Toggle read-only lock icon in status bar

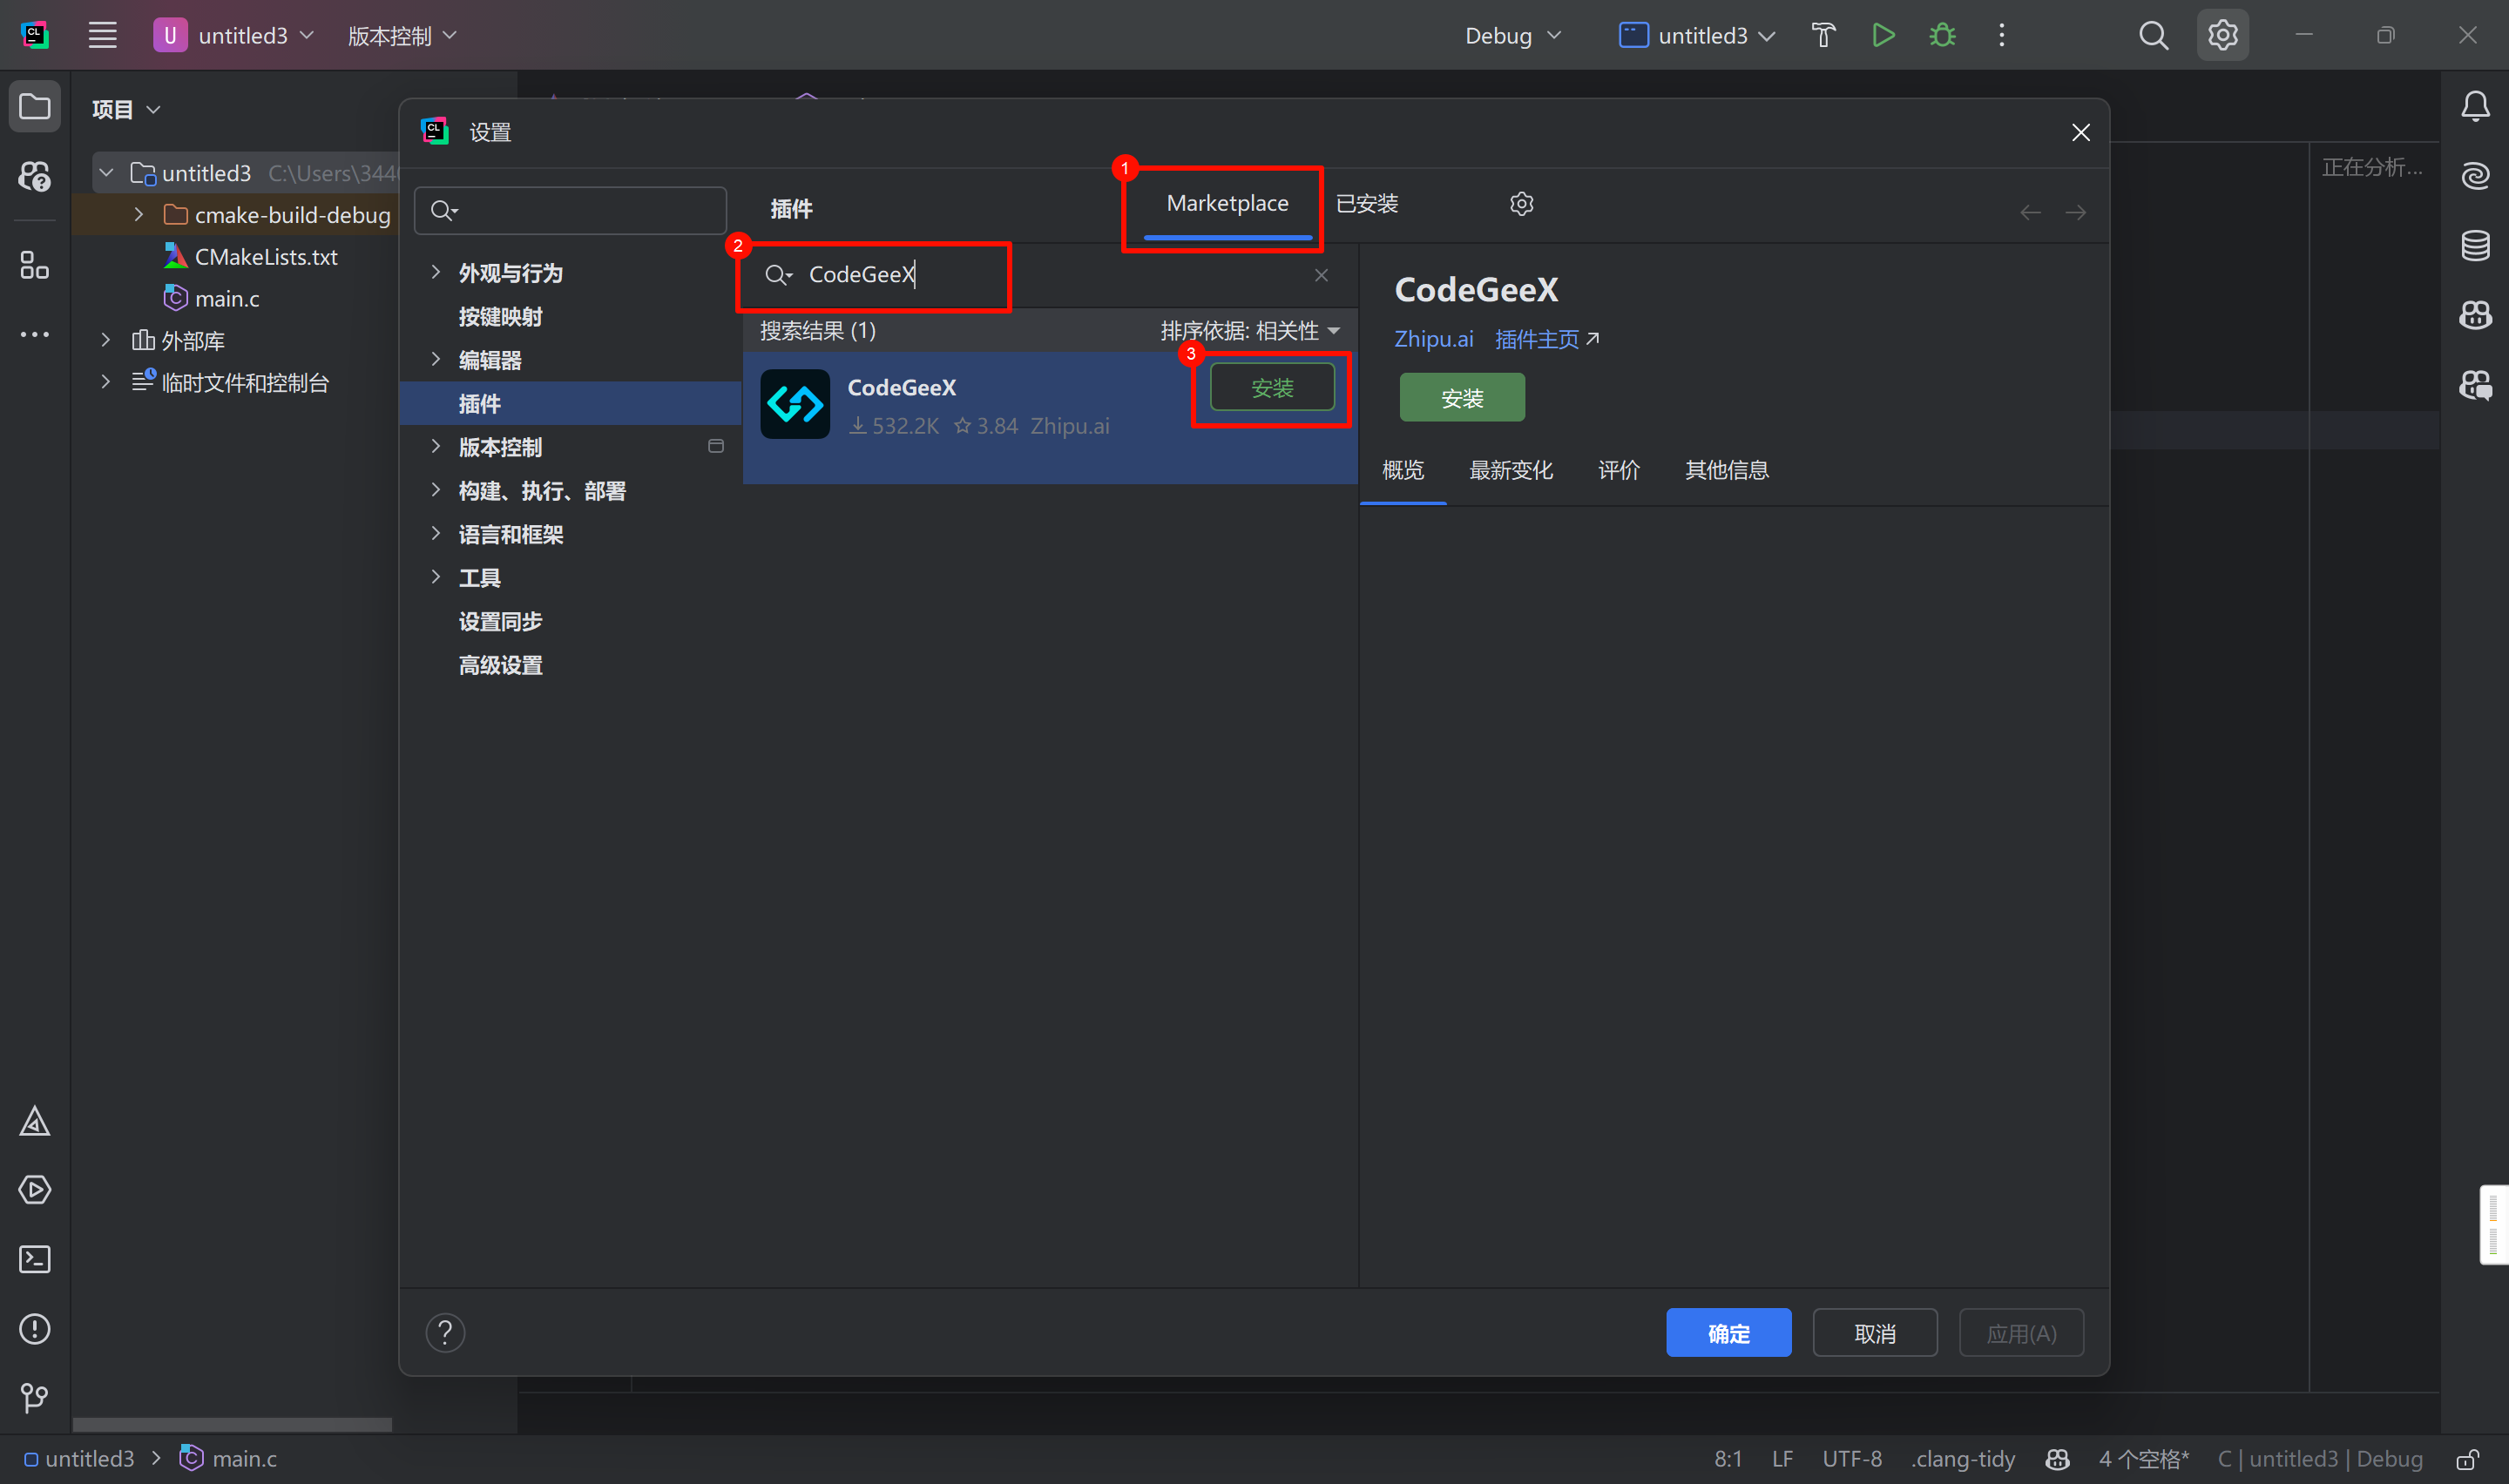coord(2468,1459)
